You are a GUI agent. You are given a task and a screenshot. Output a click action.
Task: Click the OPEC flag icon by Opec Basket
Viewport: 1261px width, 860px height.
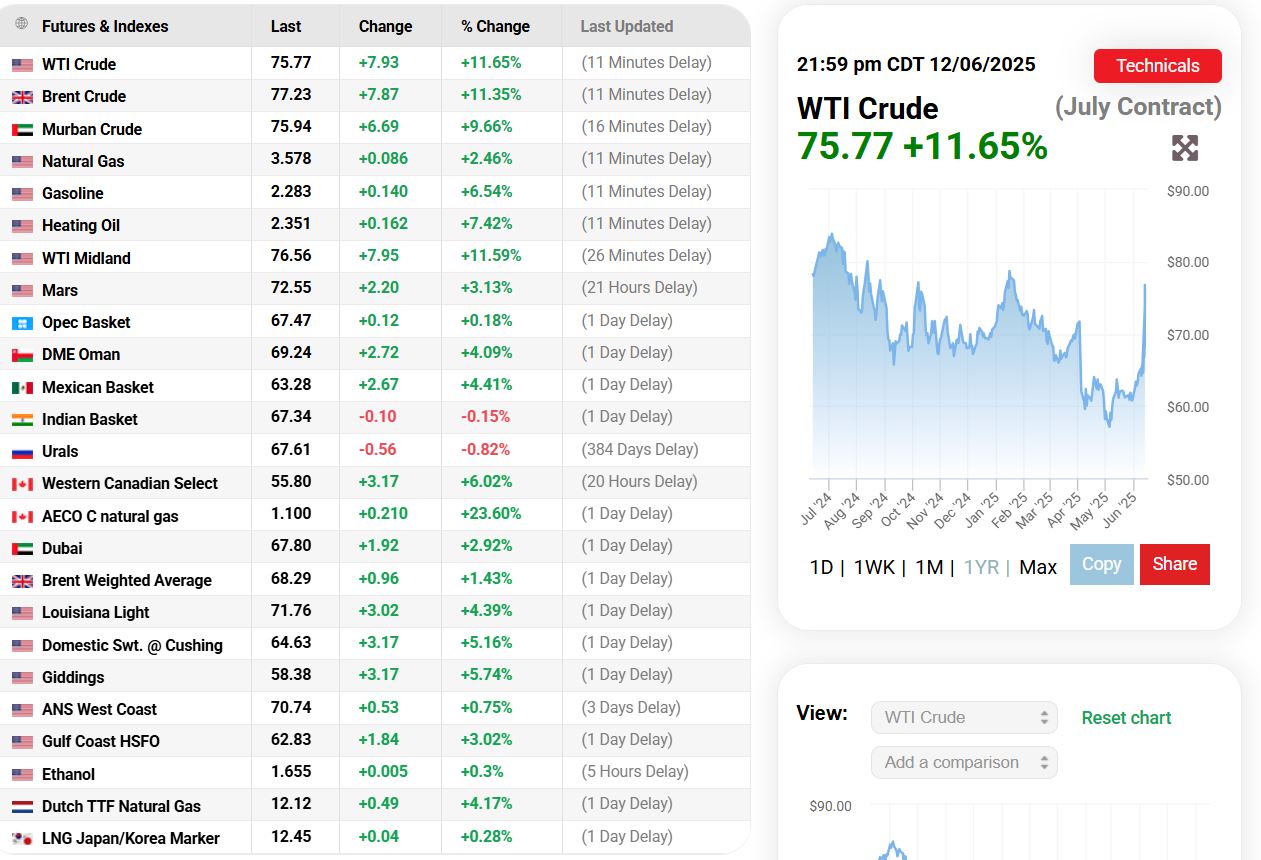click(22, 323)
